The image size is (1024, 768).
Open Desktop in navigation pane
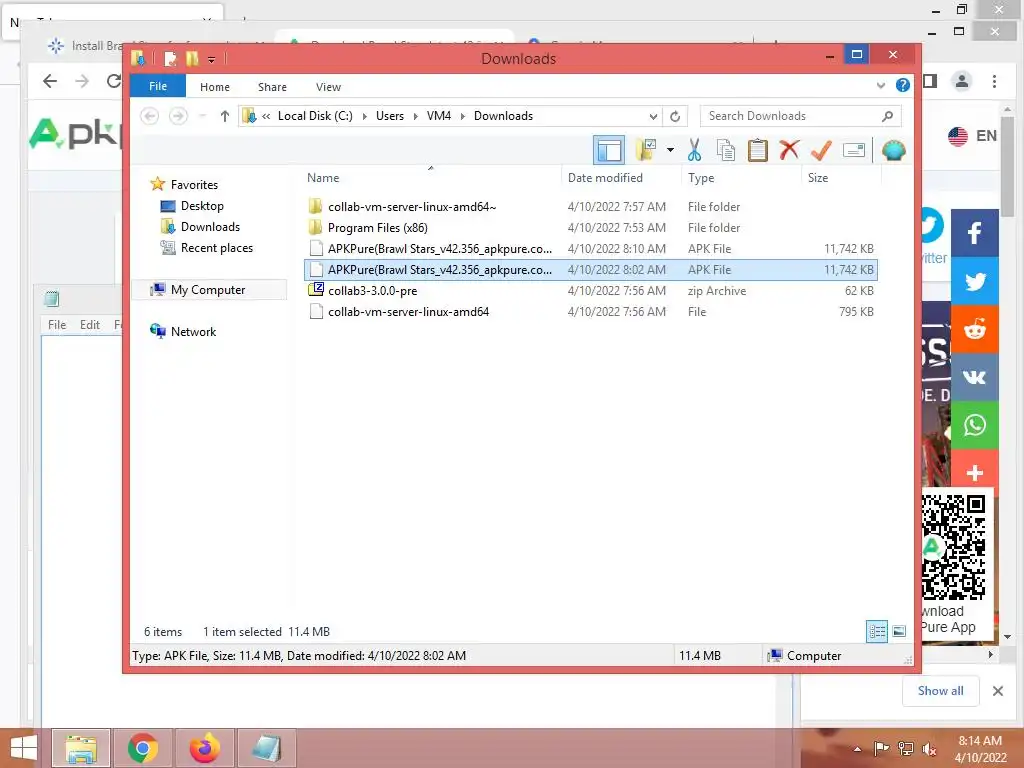tap(202, 206)
